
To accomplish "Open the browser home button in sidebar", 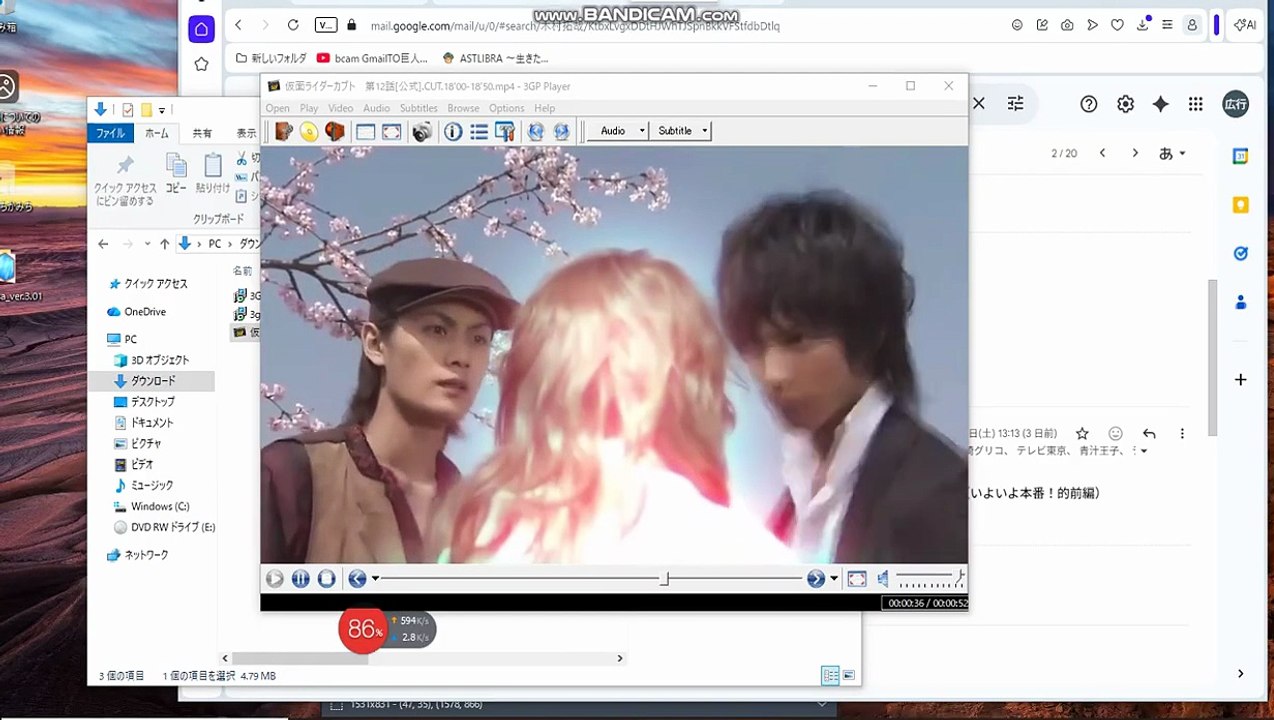I will [201, 29].
